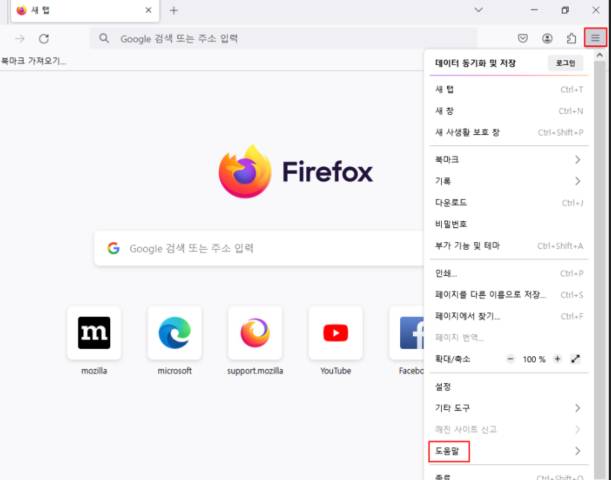Open the Pocket save icon

523,38
